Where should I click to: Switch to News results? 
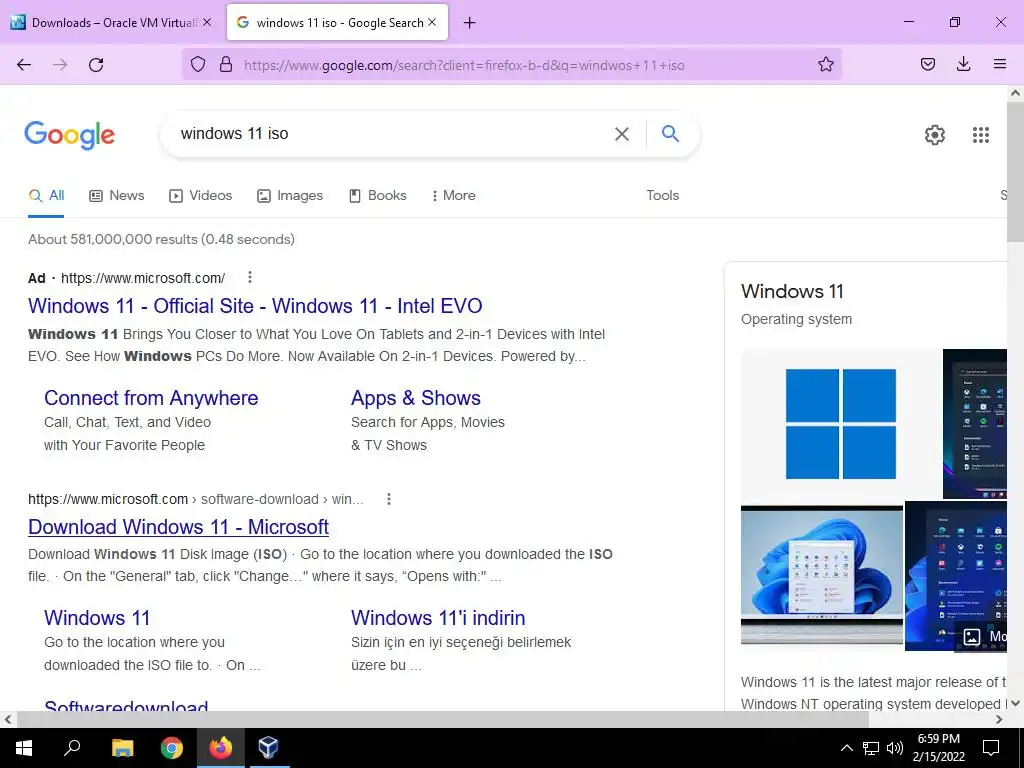pyautogui.click(x=117, y=195)
